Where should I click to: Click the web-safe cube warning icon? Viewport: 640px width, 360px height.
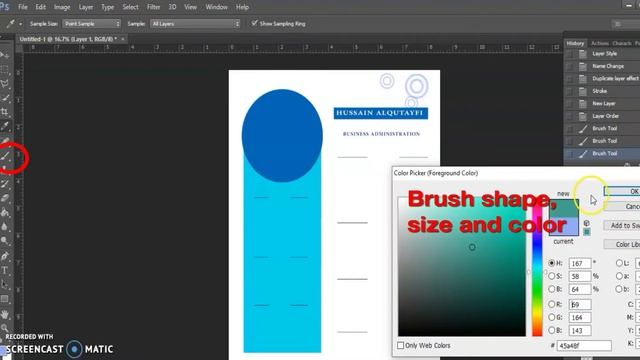point(587,223)
